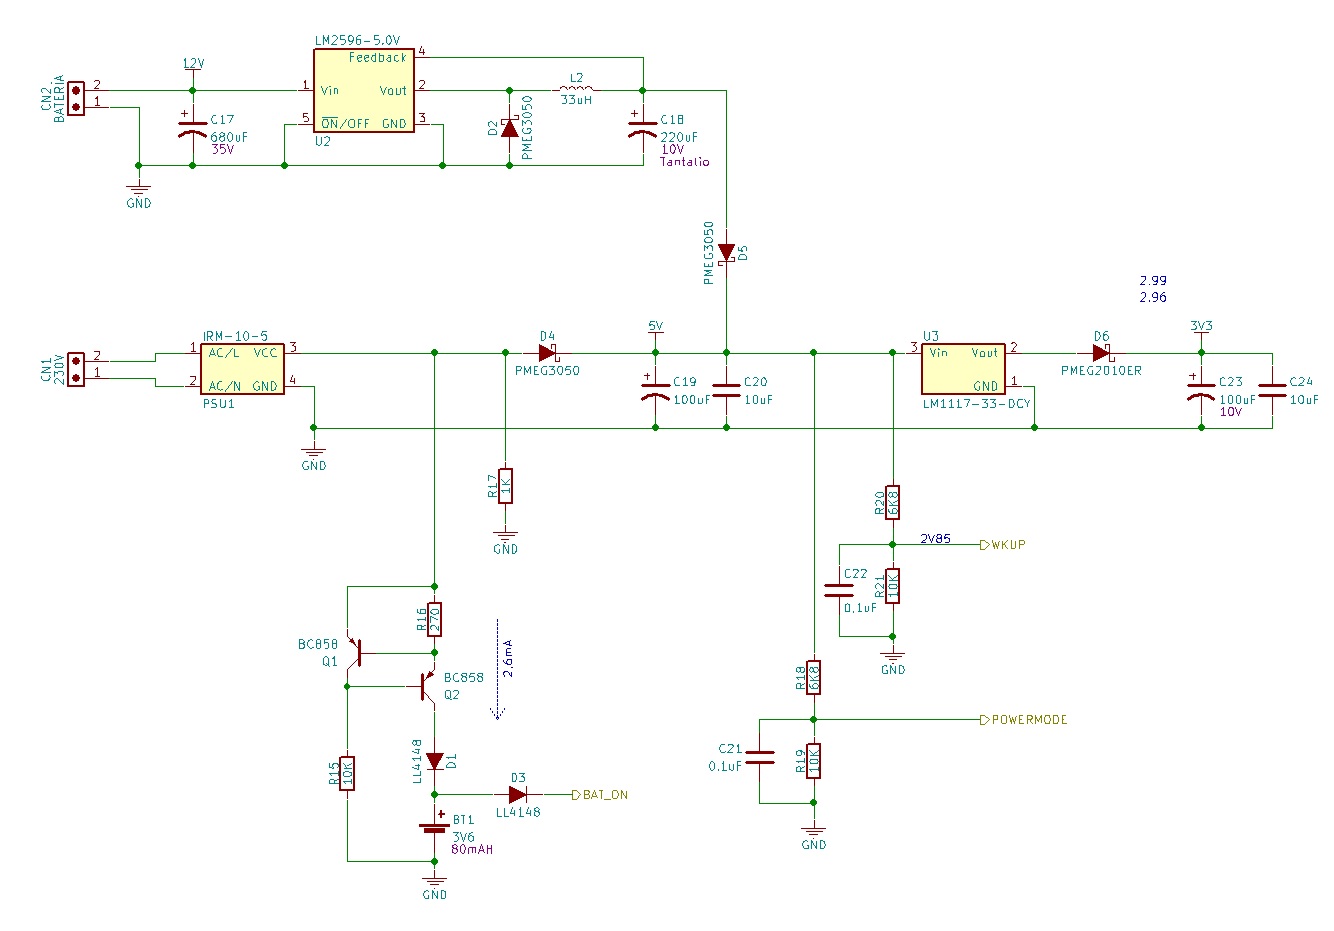Click the D2 PMEG3050 Schottky diode symbol
Image resolution: width=1334 pixels, height=931 pixels.
pyautogui.click(x=509, y=127)
